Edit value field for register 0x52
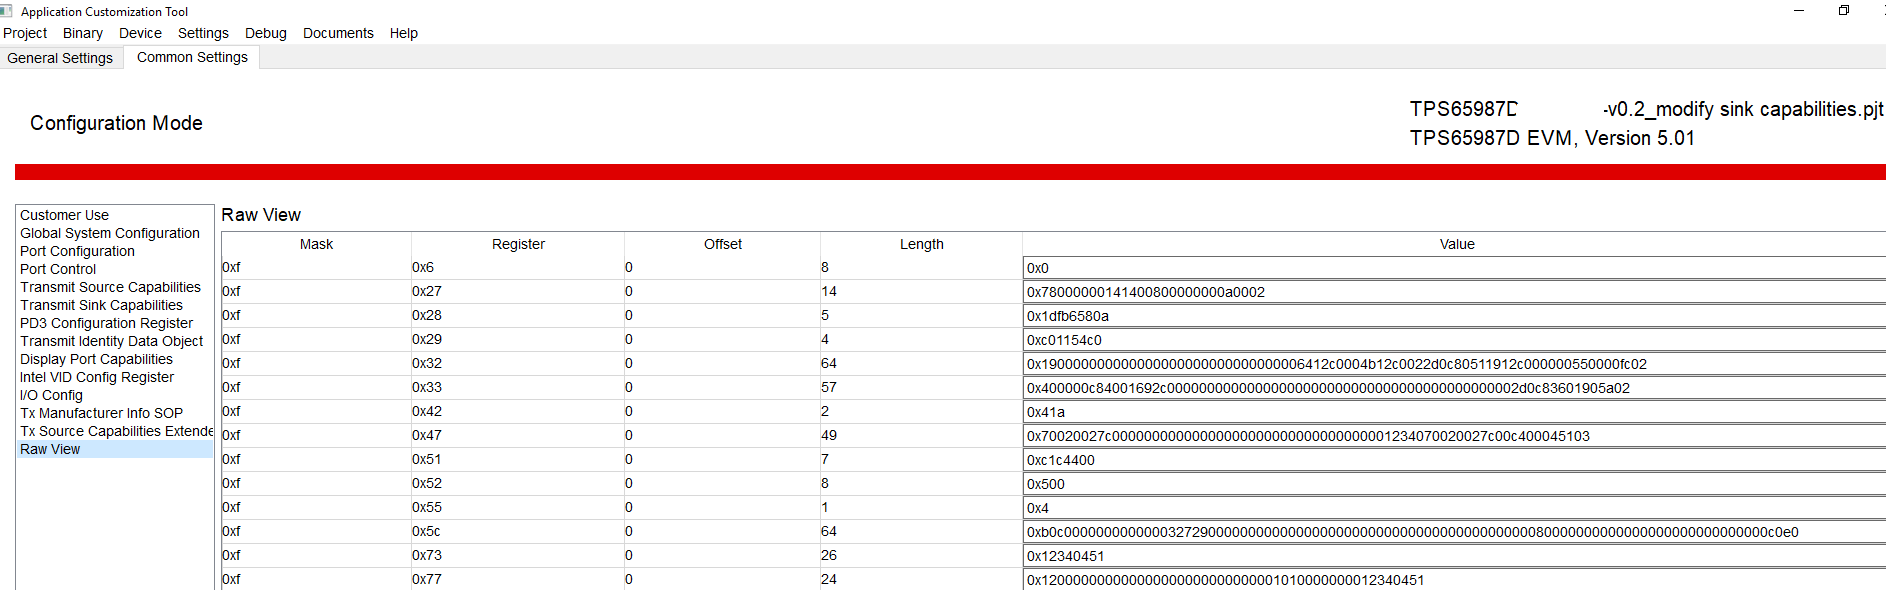This screenshot has height=590, width=1886. click(x=1455, y=484)
